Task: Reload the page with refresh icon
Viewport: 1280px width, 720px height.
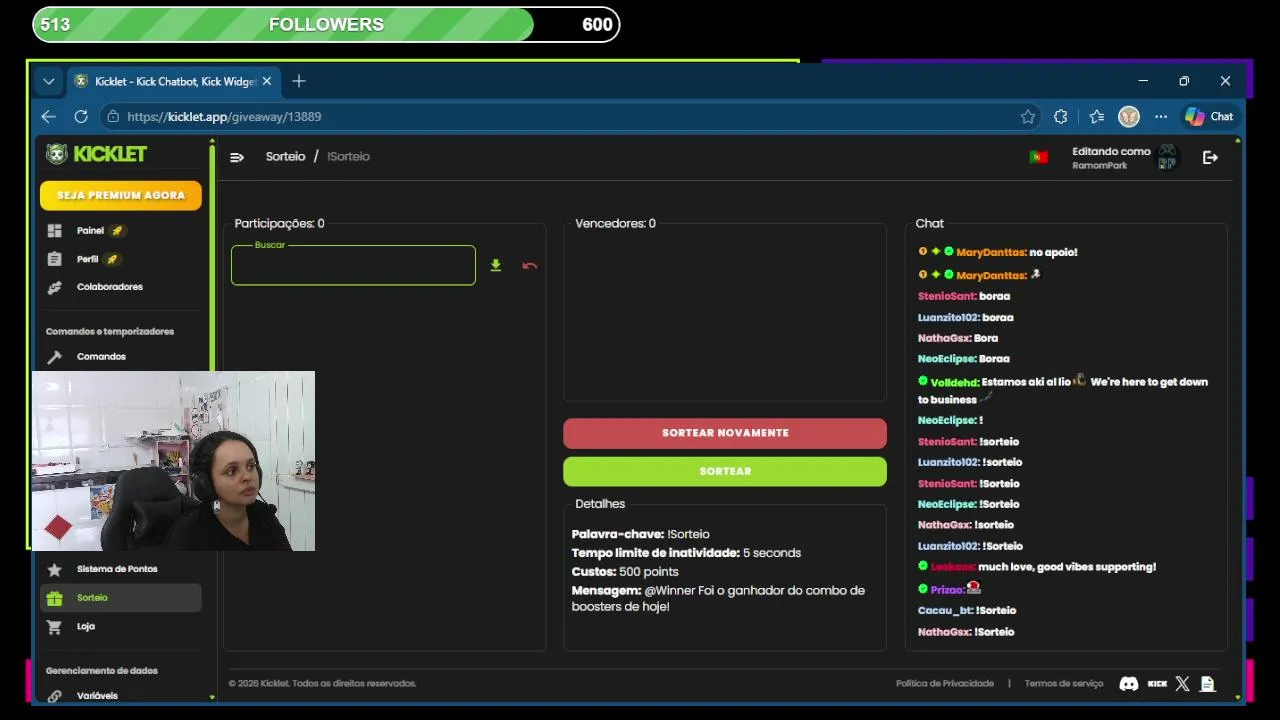Action: (81, 117)
